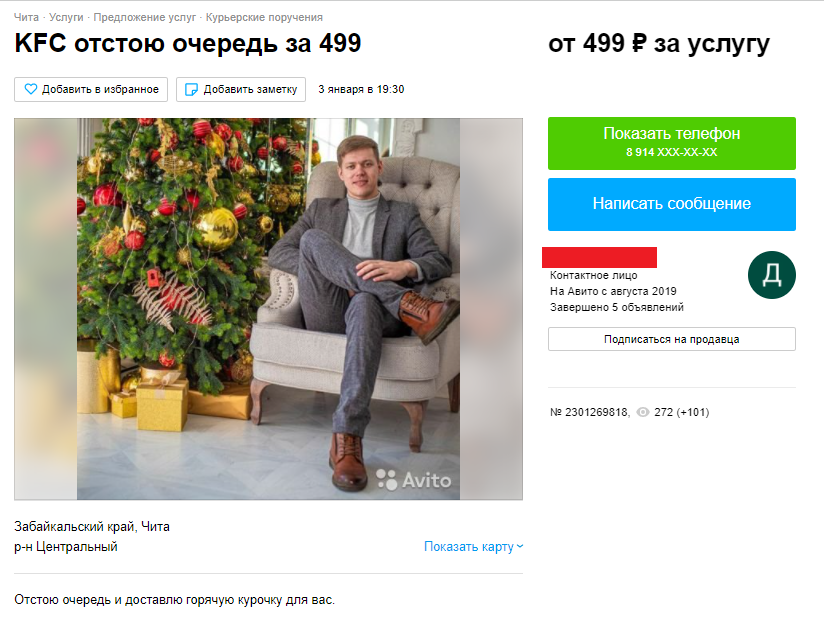The image size is (824, 630).
Task: Click the red redacted seller name
Action: click(x=600, y=257)
